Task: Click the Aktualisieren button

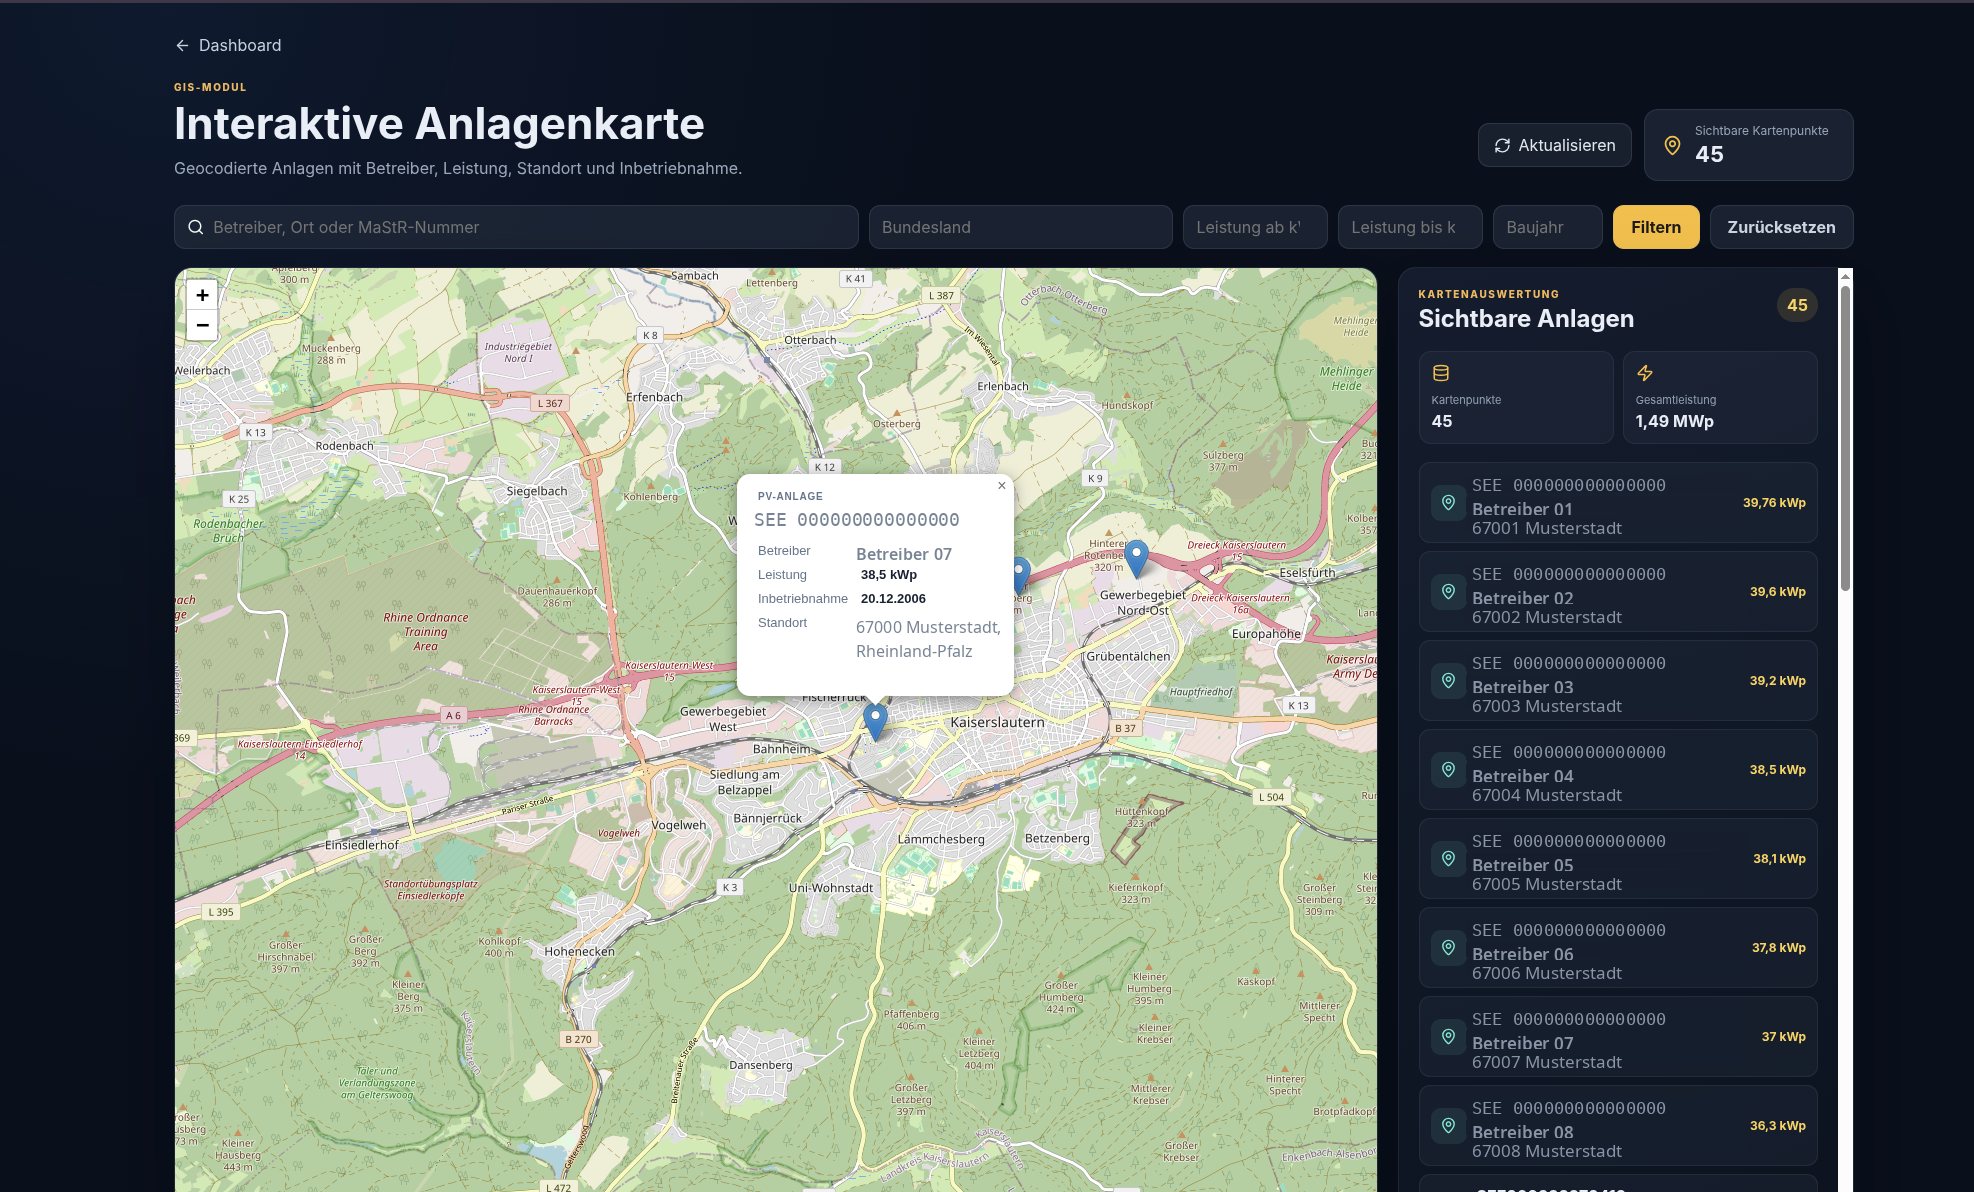Action: pos(1554,145)
